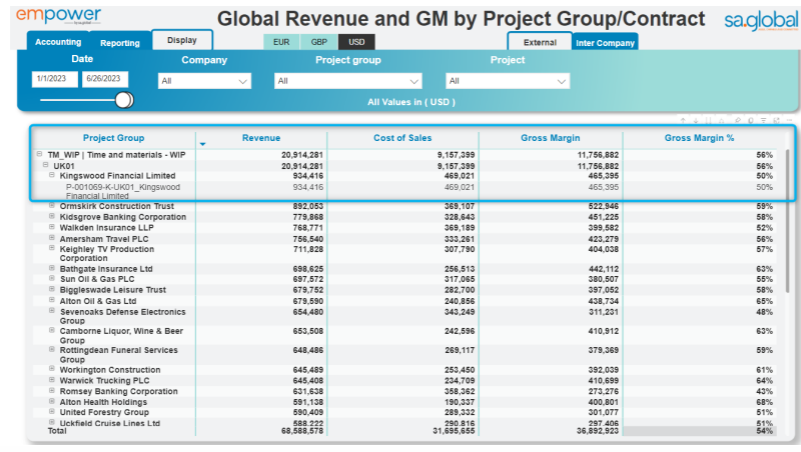Image resolution: width=801 pixels, height=452 pixels.
Task: Switch to the Reporting tab
Action: click(x=120, y=43)
